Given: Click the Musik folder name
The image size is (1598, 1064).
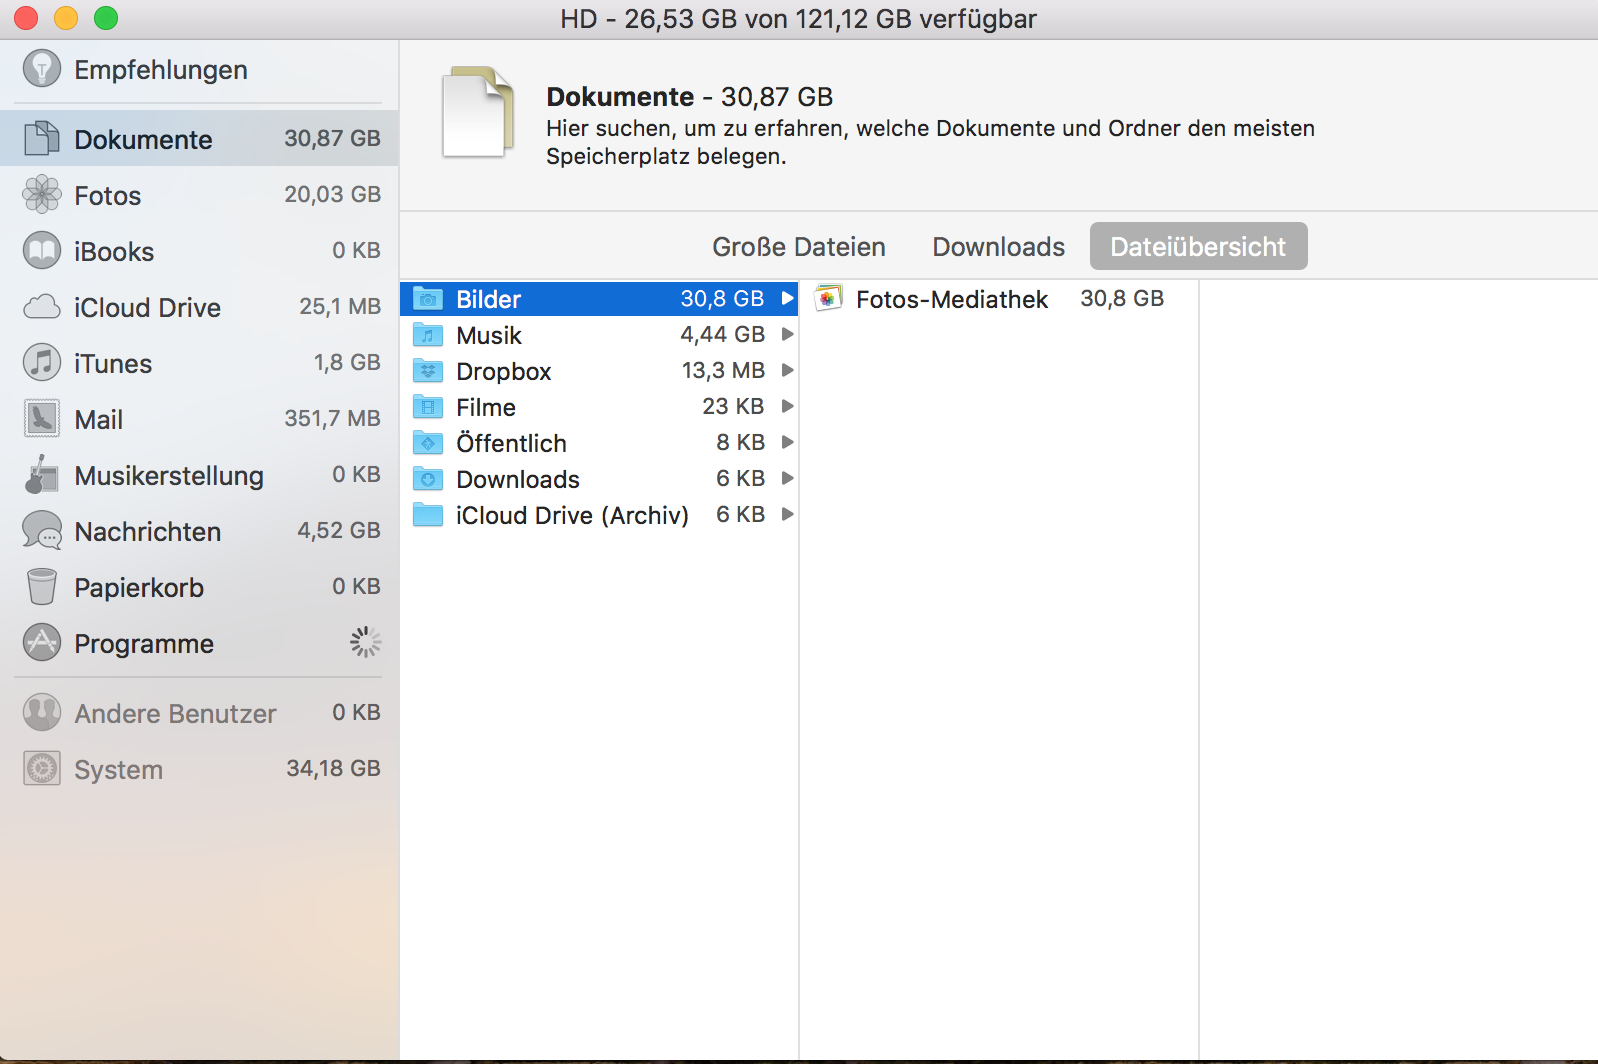Looking at the screenshot, I should [x=489, y=335].
